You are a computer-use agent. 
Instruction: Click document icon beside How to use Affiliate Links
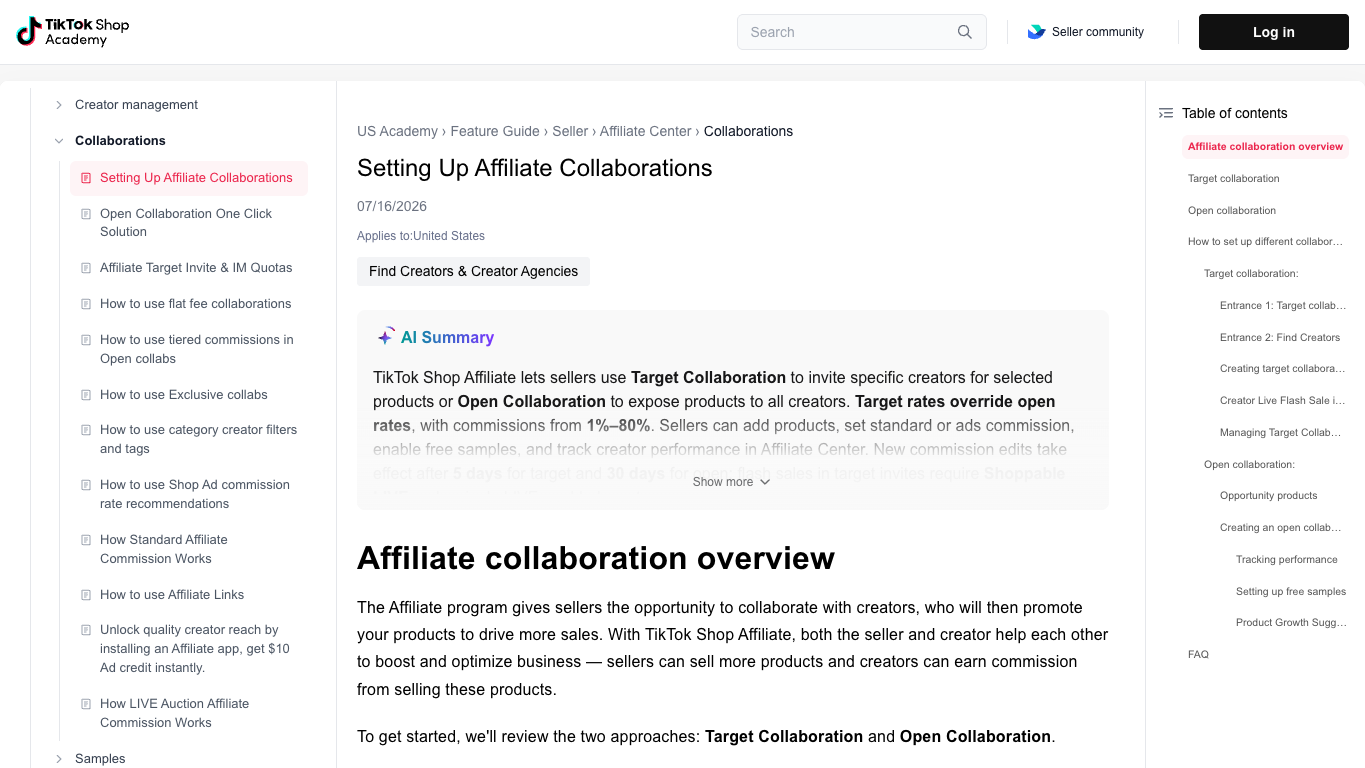tap(86, 595)
